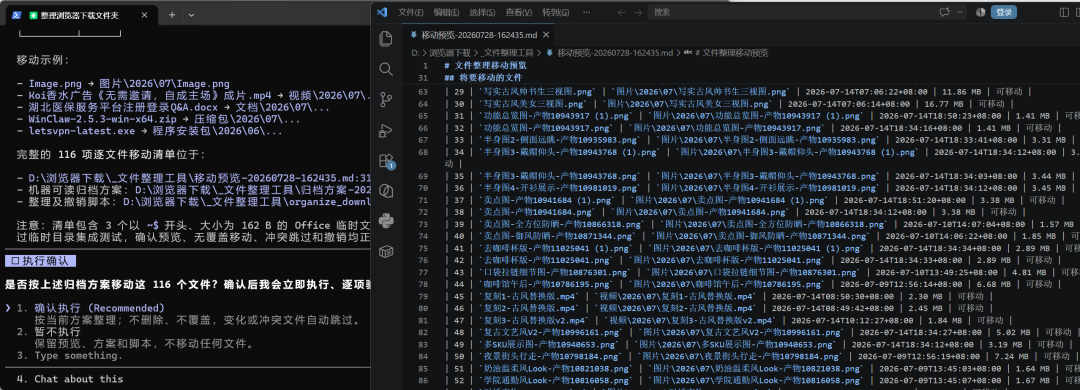Open the 选择(S) menu
1080x390 pixels.
(x=483, y=12)
